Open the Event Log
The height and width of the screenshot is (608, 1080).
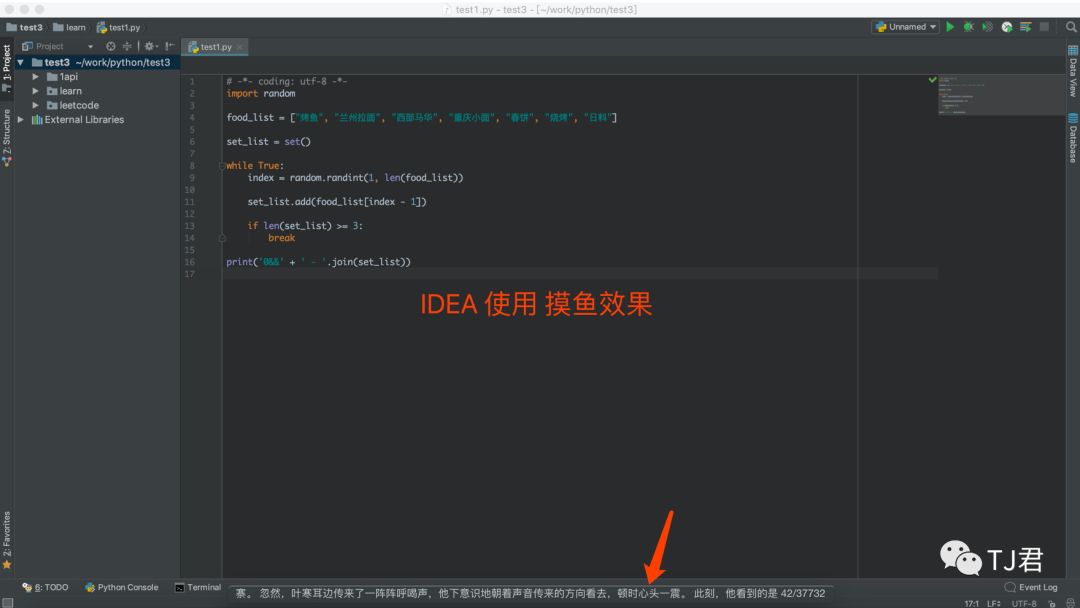(x=1031, y=587)
